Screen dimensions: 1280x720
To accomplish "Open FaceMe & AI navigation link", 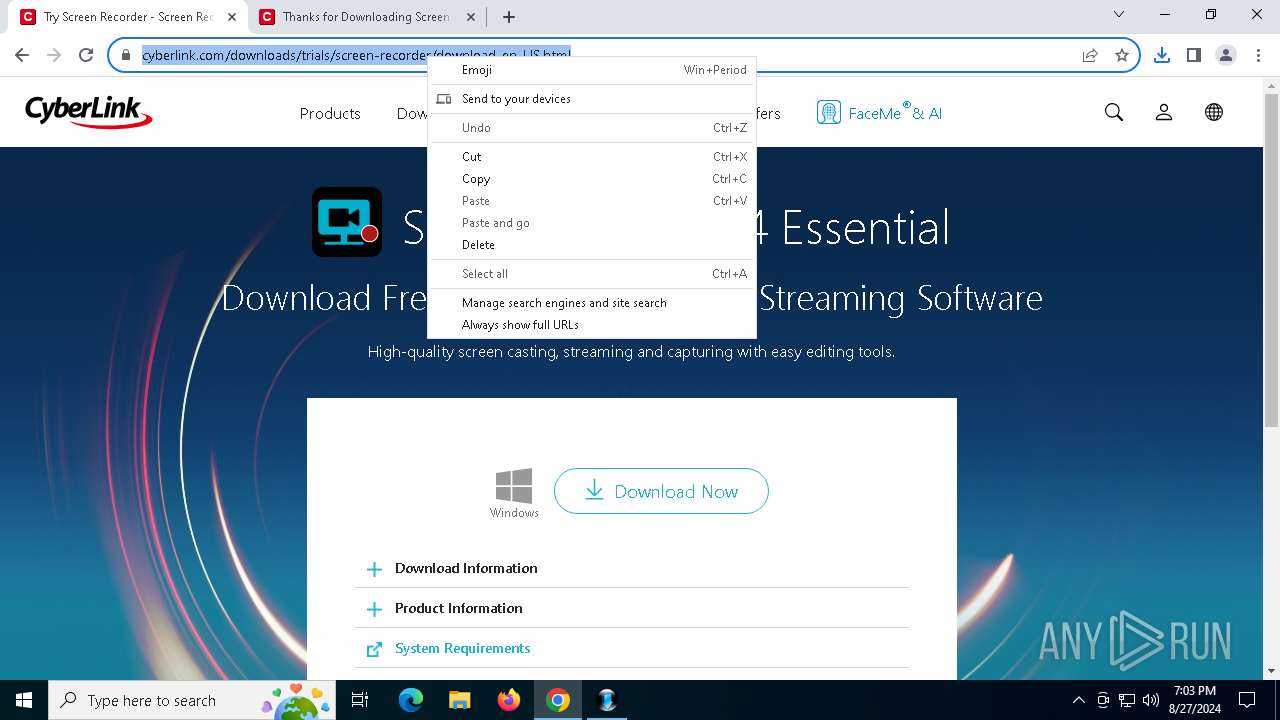I will pos(879,113).
